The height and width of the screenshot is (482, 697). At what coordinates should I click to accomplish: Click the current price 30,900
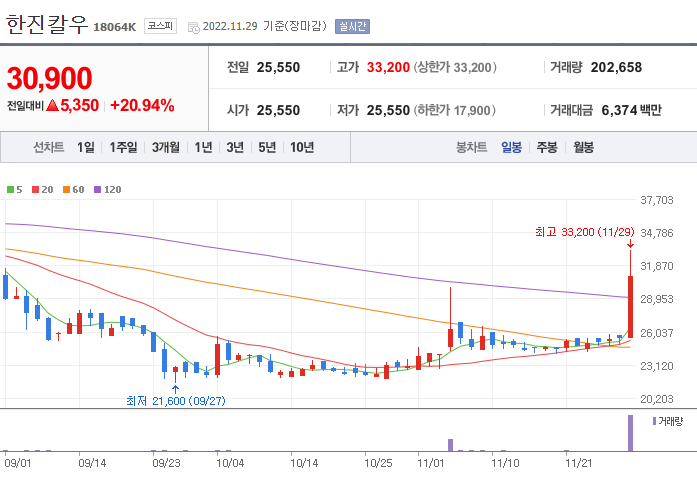[49, 78]
